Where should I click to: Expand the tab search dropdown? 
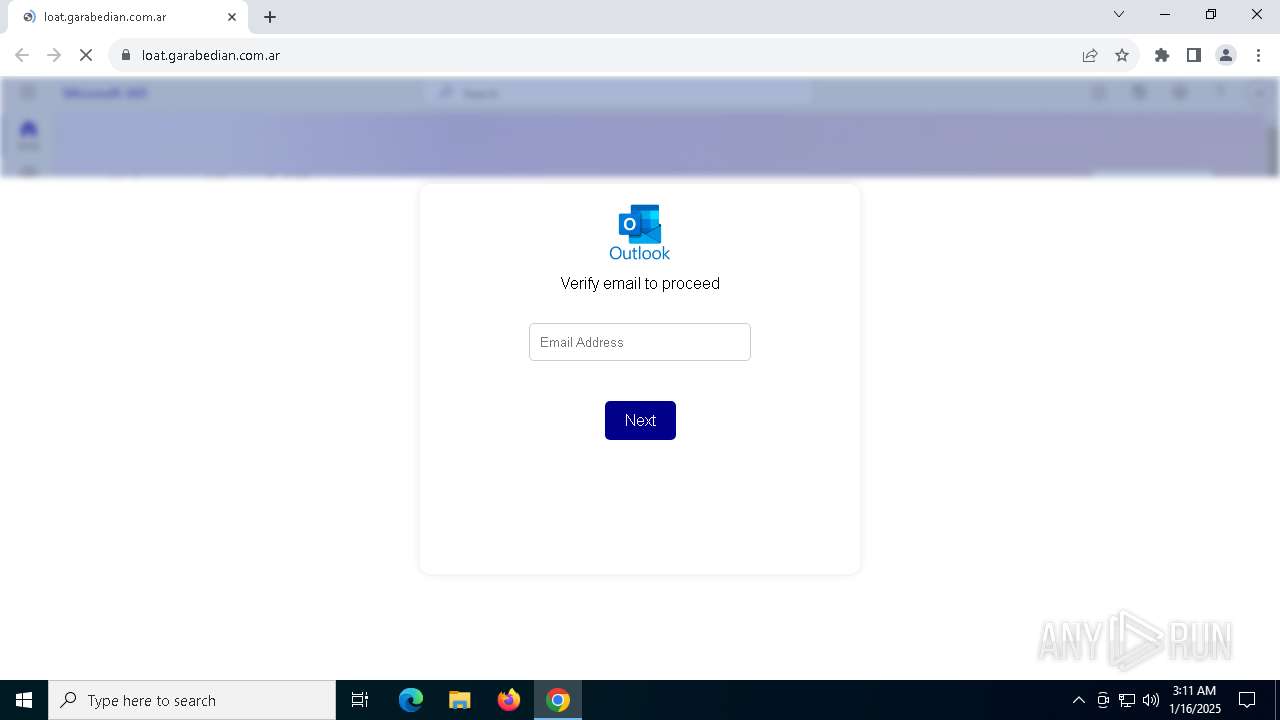click(1119, 14)
